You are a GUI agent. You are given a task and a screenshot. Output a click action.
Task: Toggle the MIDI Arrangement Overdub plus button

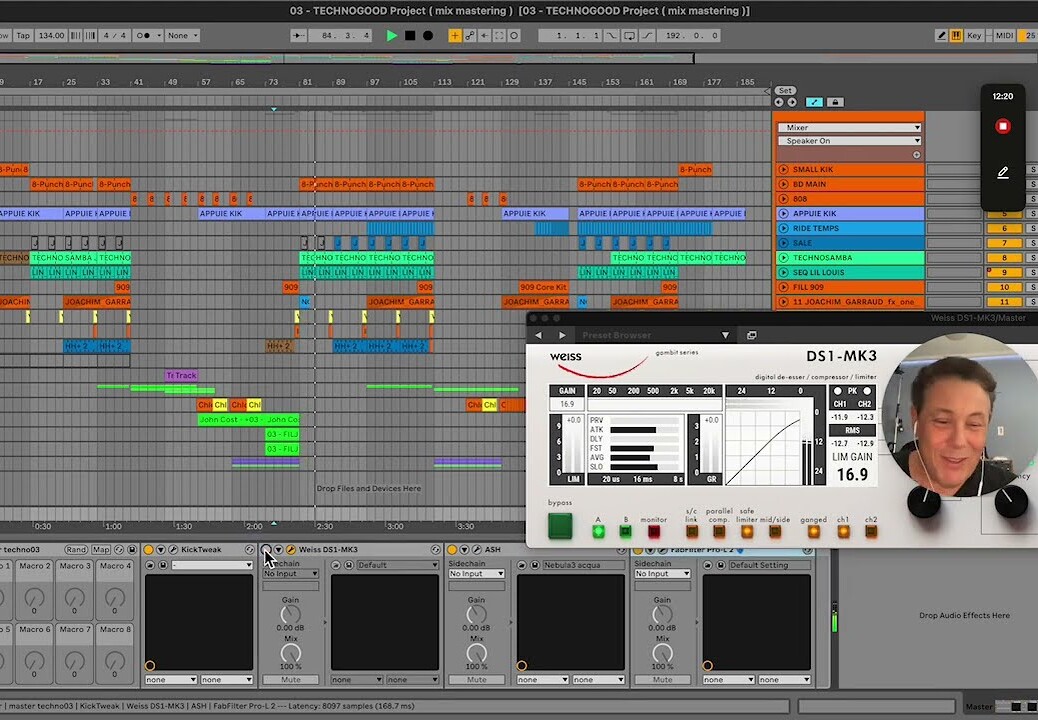455,36
